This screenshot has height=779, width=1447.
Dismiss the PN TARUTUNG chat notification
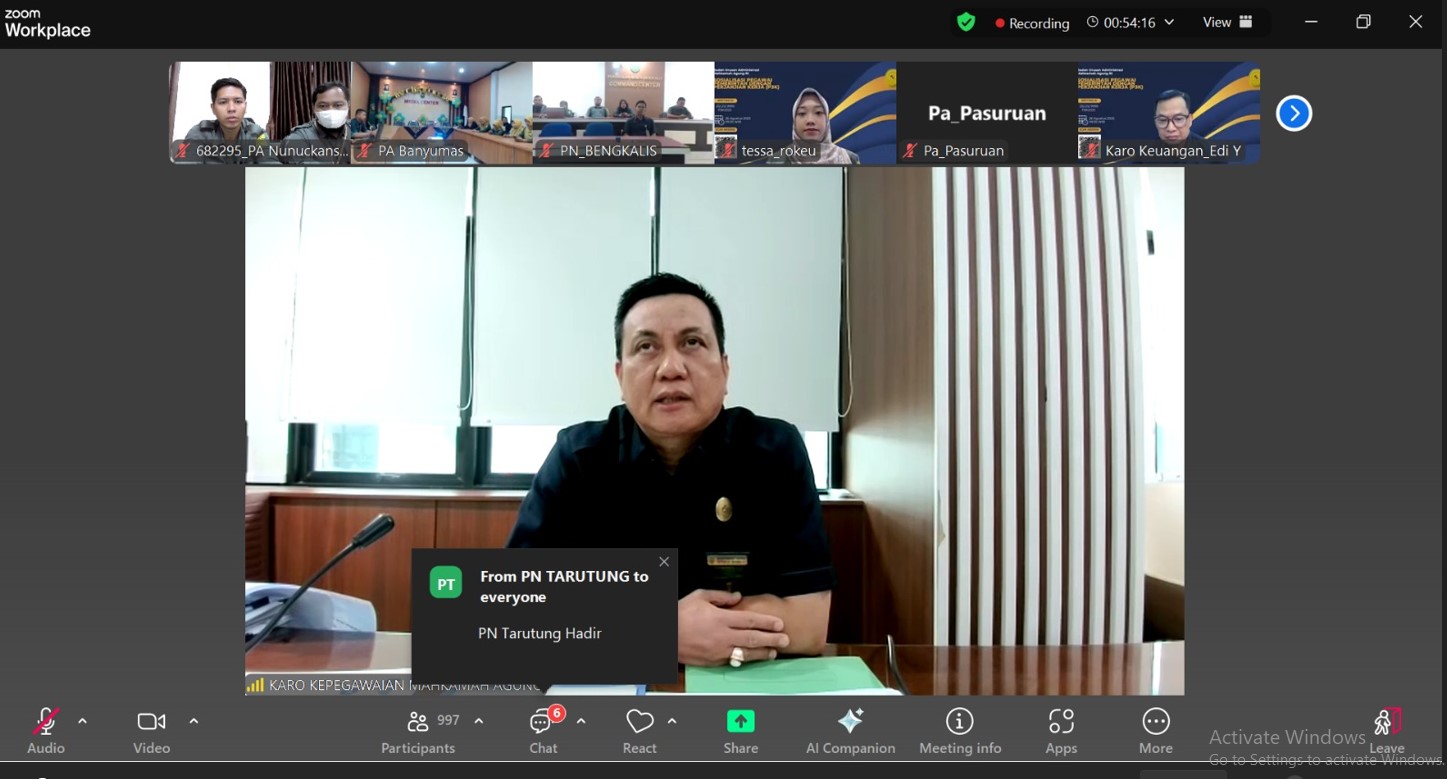click(x=664, y=562)
